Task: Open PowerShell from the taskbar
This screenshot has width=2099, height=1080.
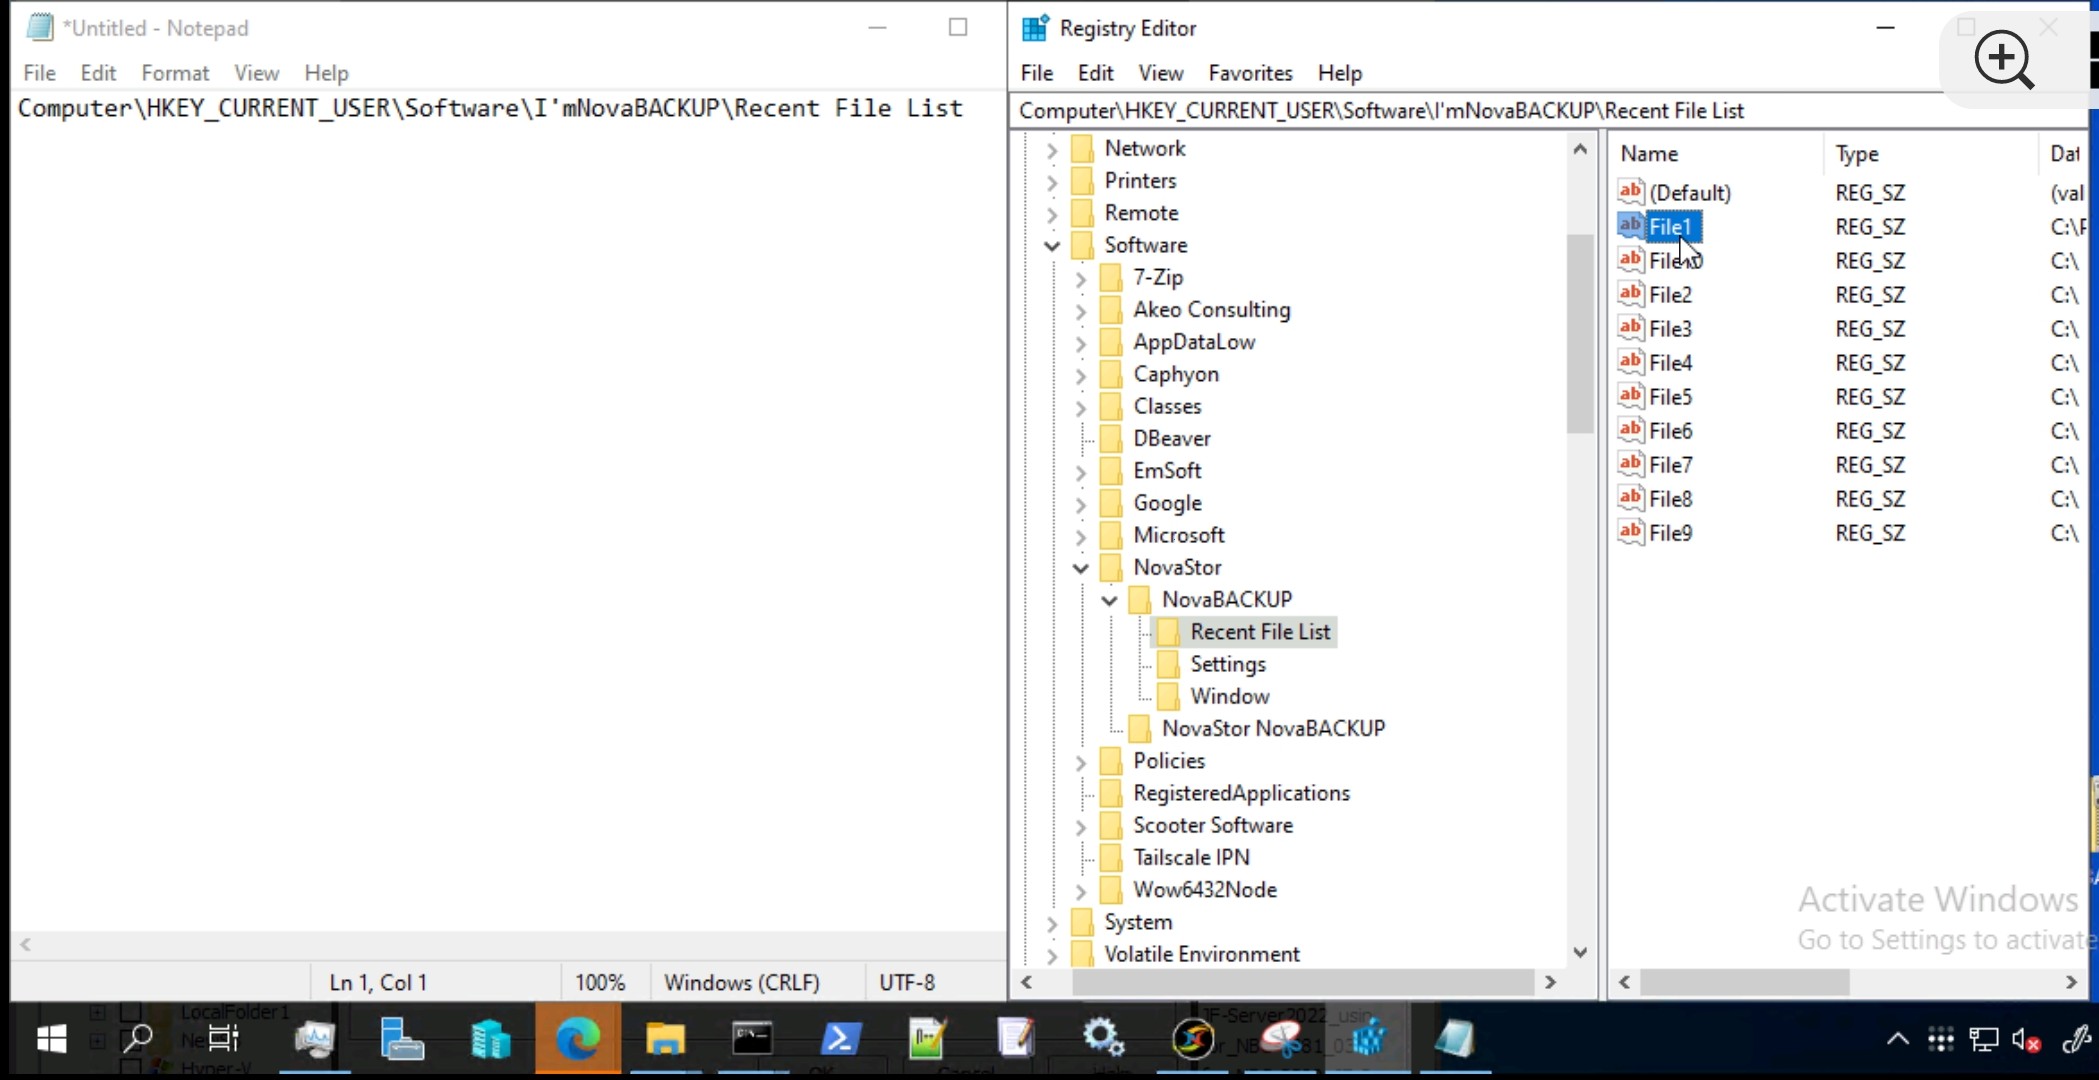Action: point(840,1039)
